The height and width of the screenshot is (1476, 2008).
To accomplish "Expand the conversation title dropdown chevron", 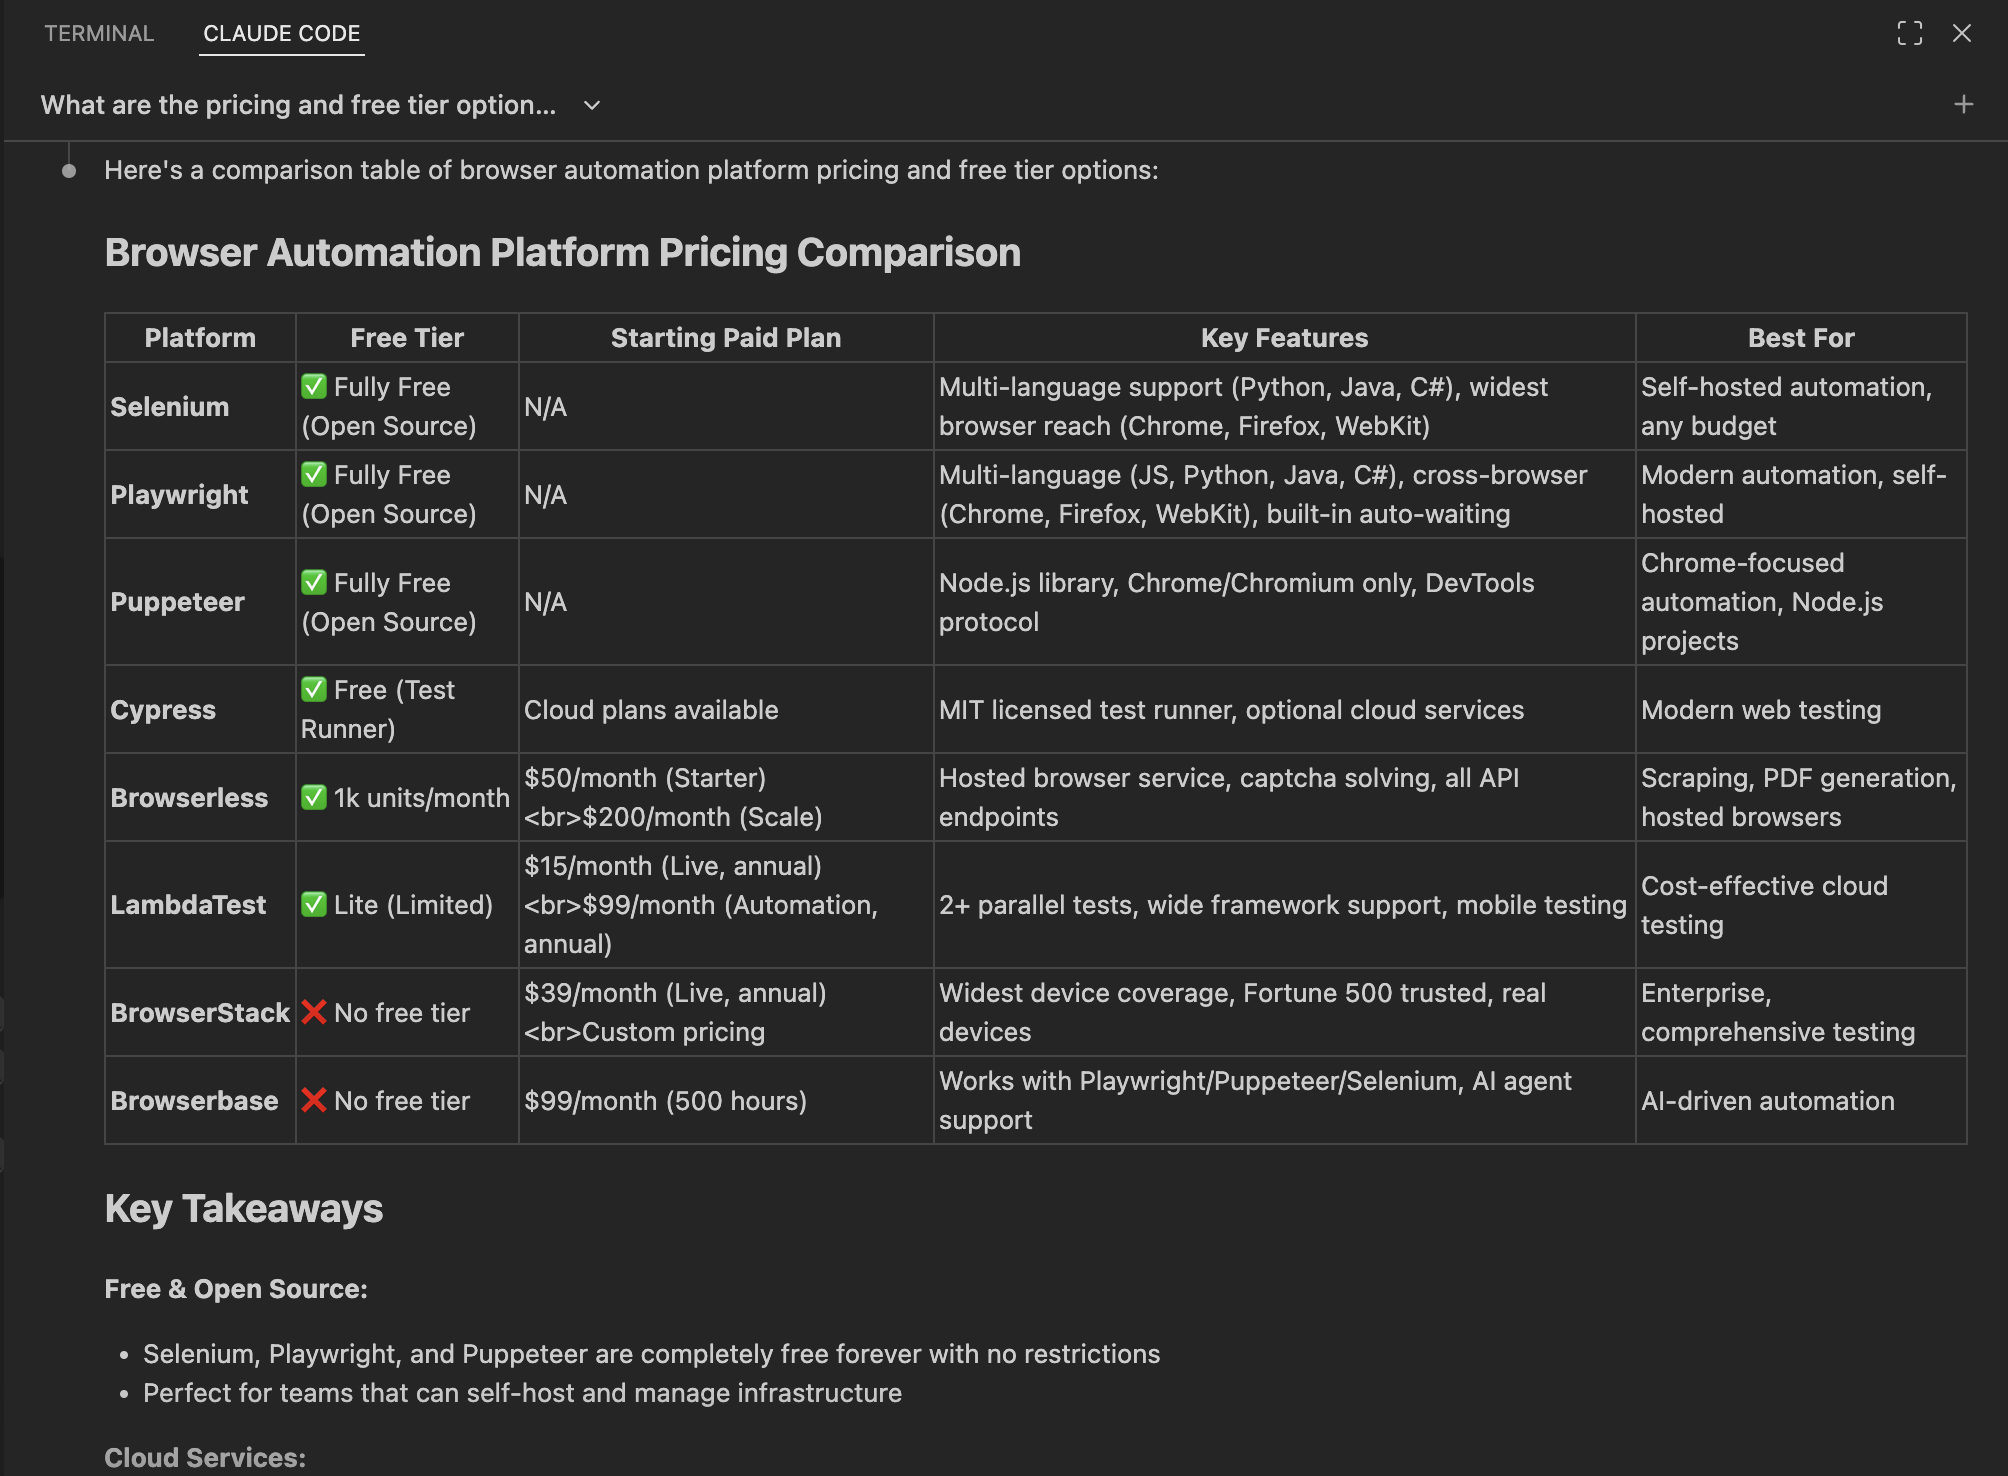I will 592,105.
